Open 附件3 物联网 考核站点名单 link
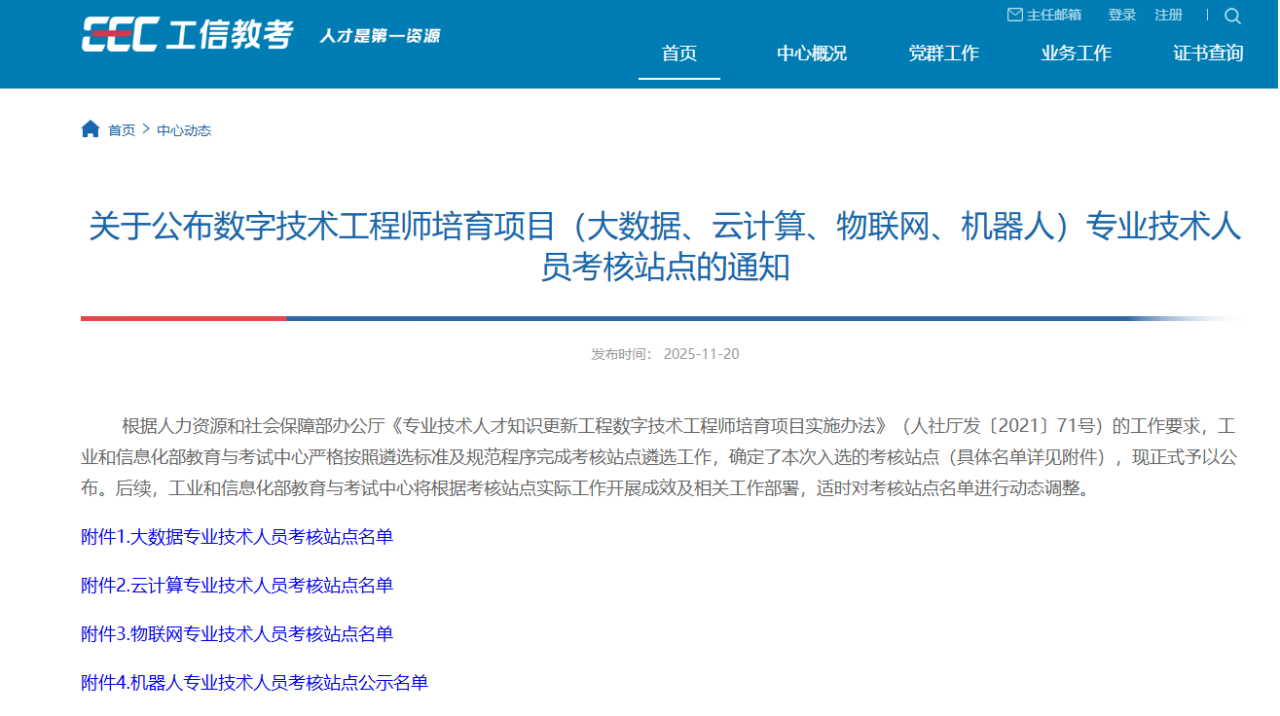Screen dimensions: 1280x716 click(x=237, y=634)
